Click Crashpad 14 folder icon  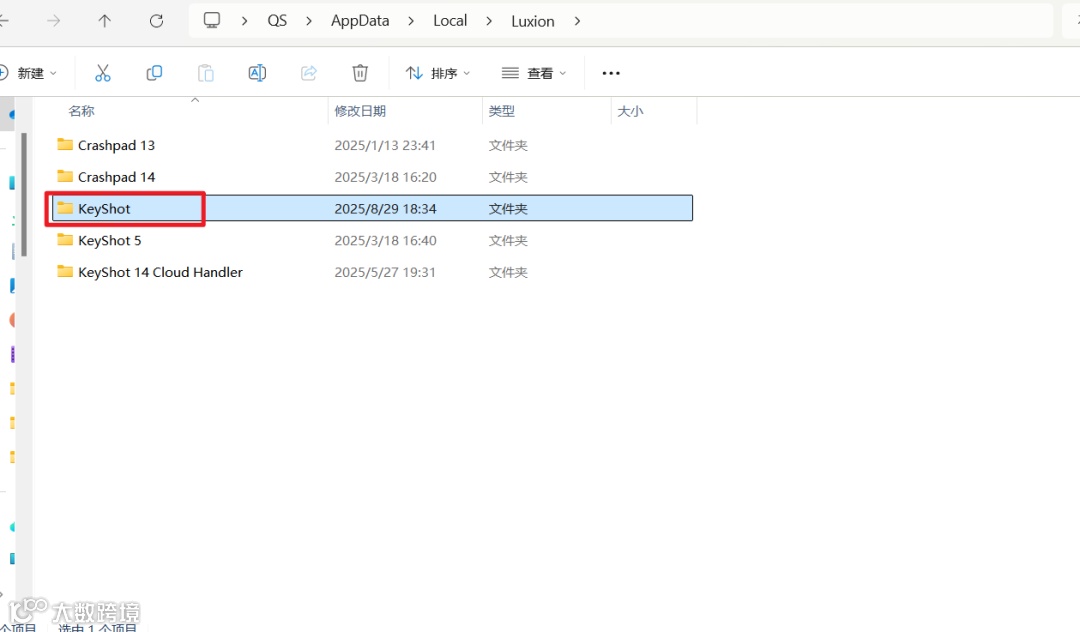pyautogui.click(x=65, y=176)
